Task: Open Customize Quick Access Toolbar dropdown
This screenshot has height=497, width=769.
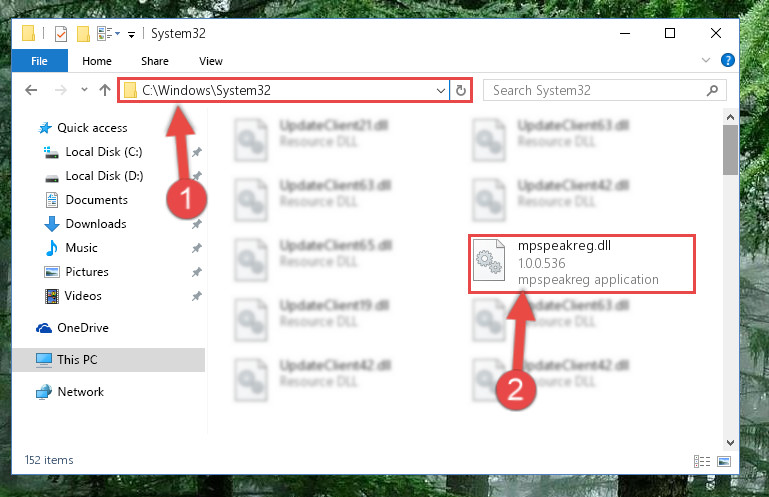Action: click(131, 34)
